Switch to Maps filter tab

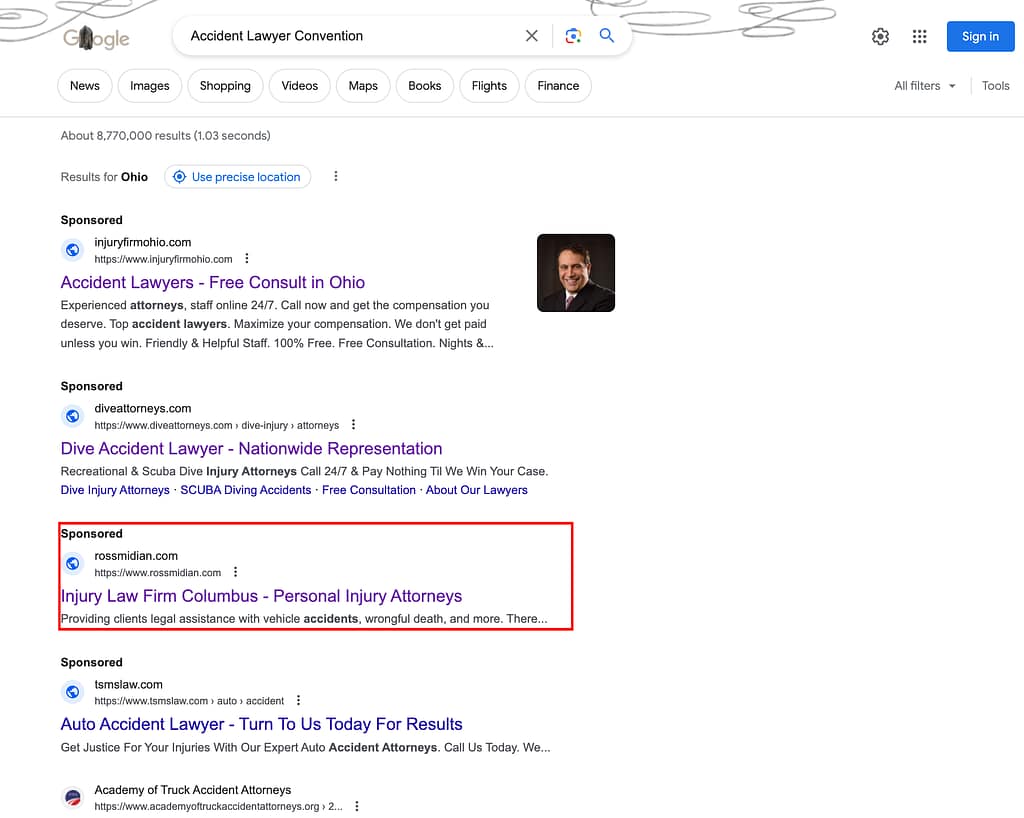coord(363,86)
